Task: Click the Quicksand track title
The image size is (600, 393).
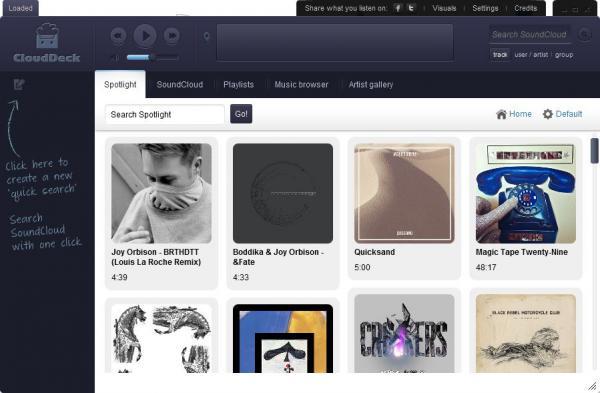Action: (374, 252)
